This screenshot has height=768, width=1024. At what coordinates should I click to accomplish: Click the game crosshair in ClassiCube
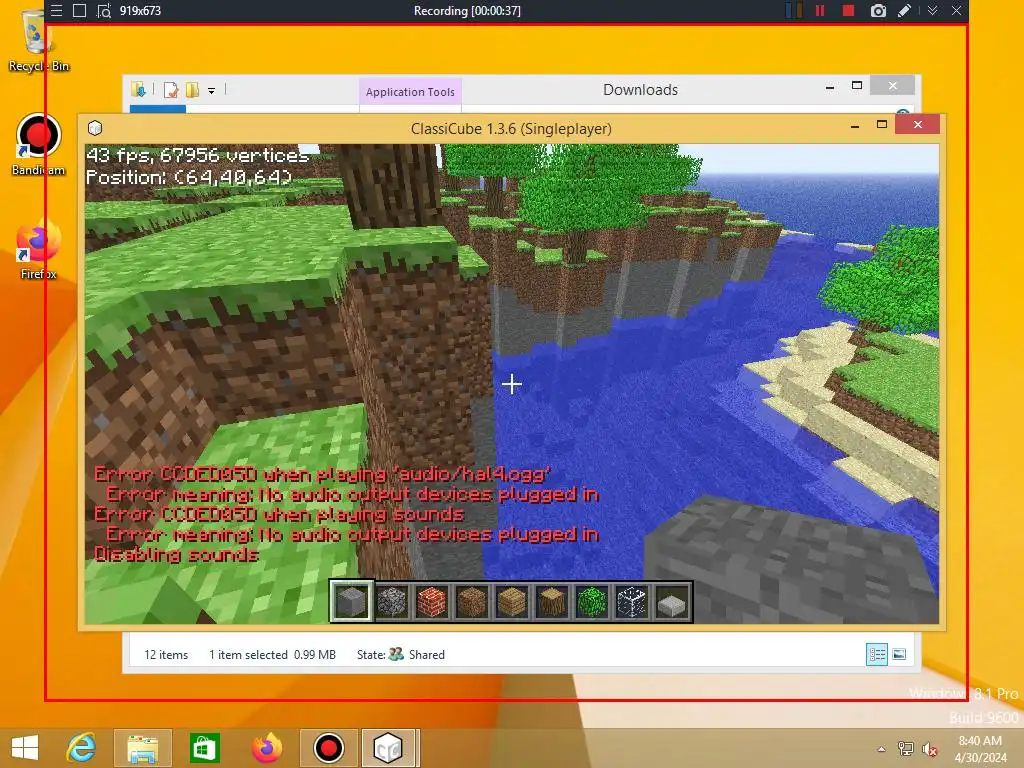(512, 384)
